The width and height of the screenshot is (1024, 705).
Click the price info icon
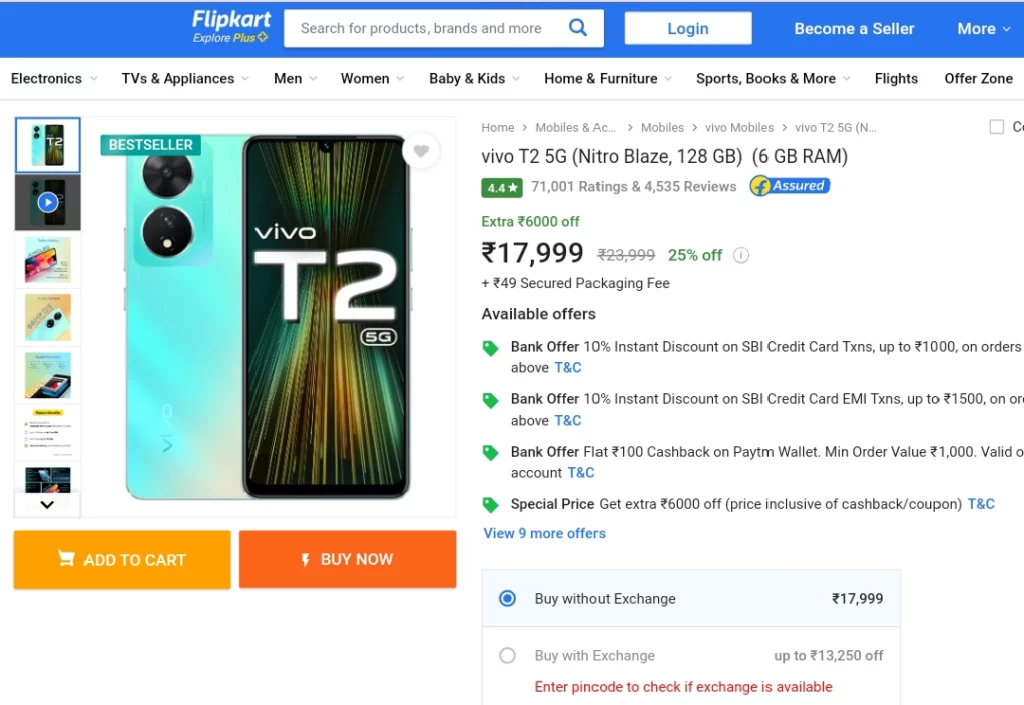(x=741, y=255)
